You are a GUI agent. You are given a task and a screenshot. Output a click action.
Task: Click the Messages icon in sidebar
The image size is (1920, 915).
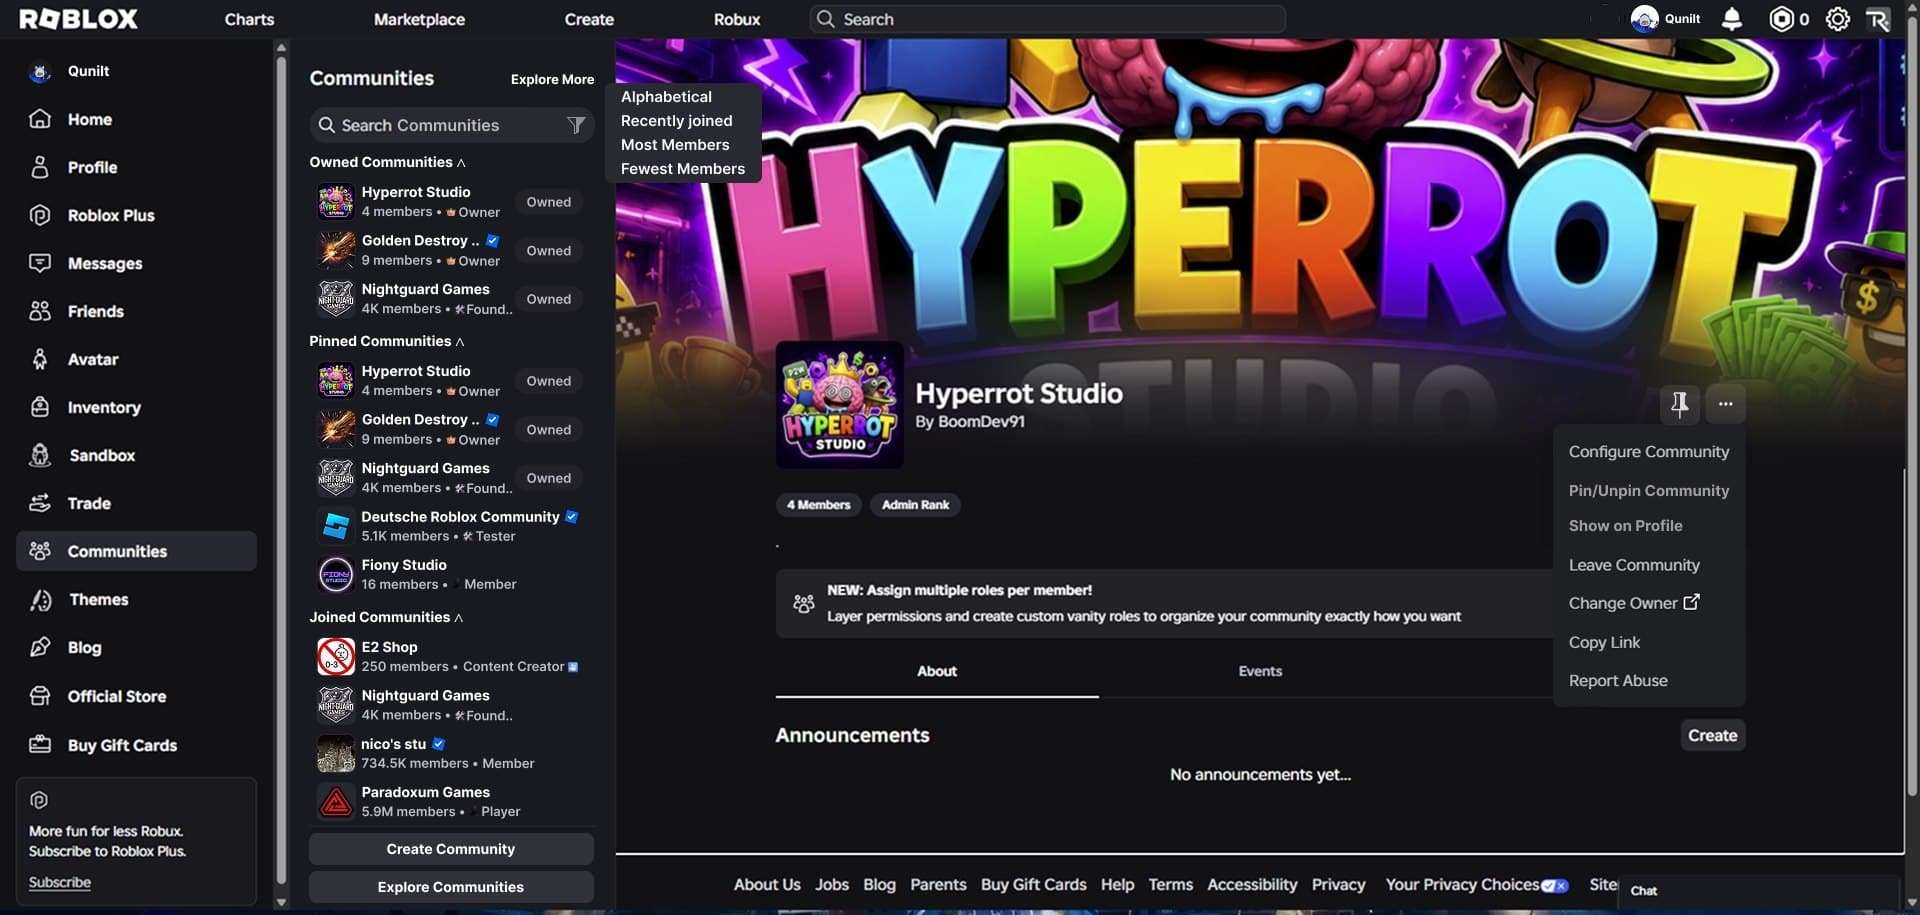pos(40,263)
